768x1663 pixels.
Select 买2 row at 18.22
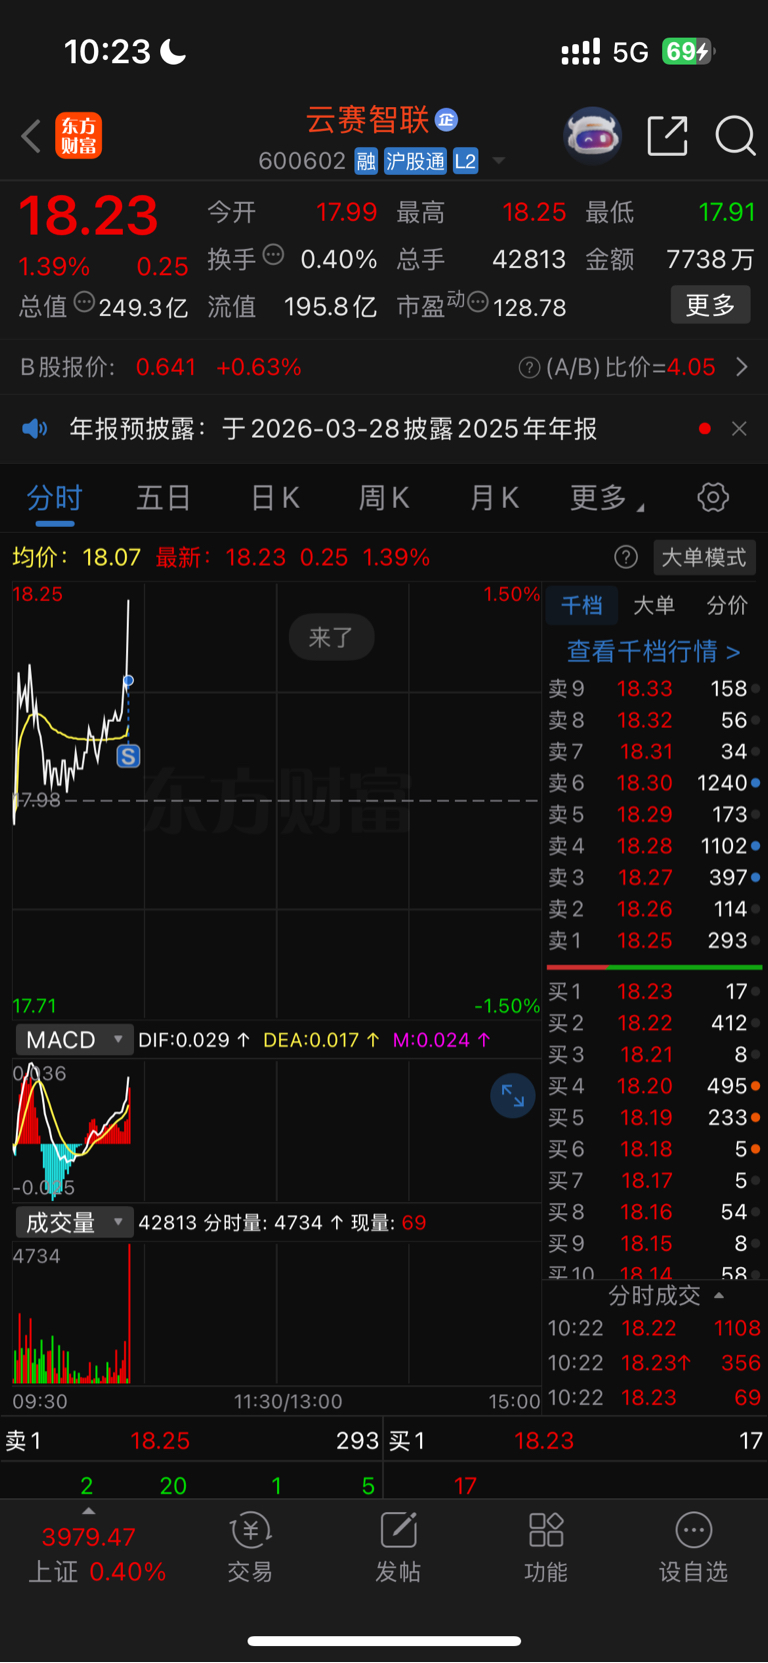pos(654,1023)
